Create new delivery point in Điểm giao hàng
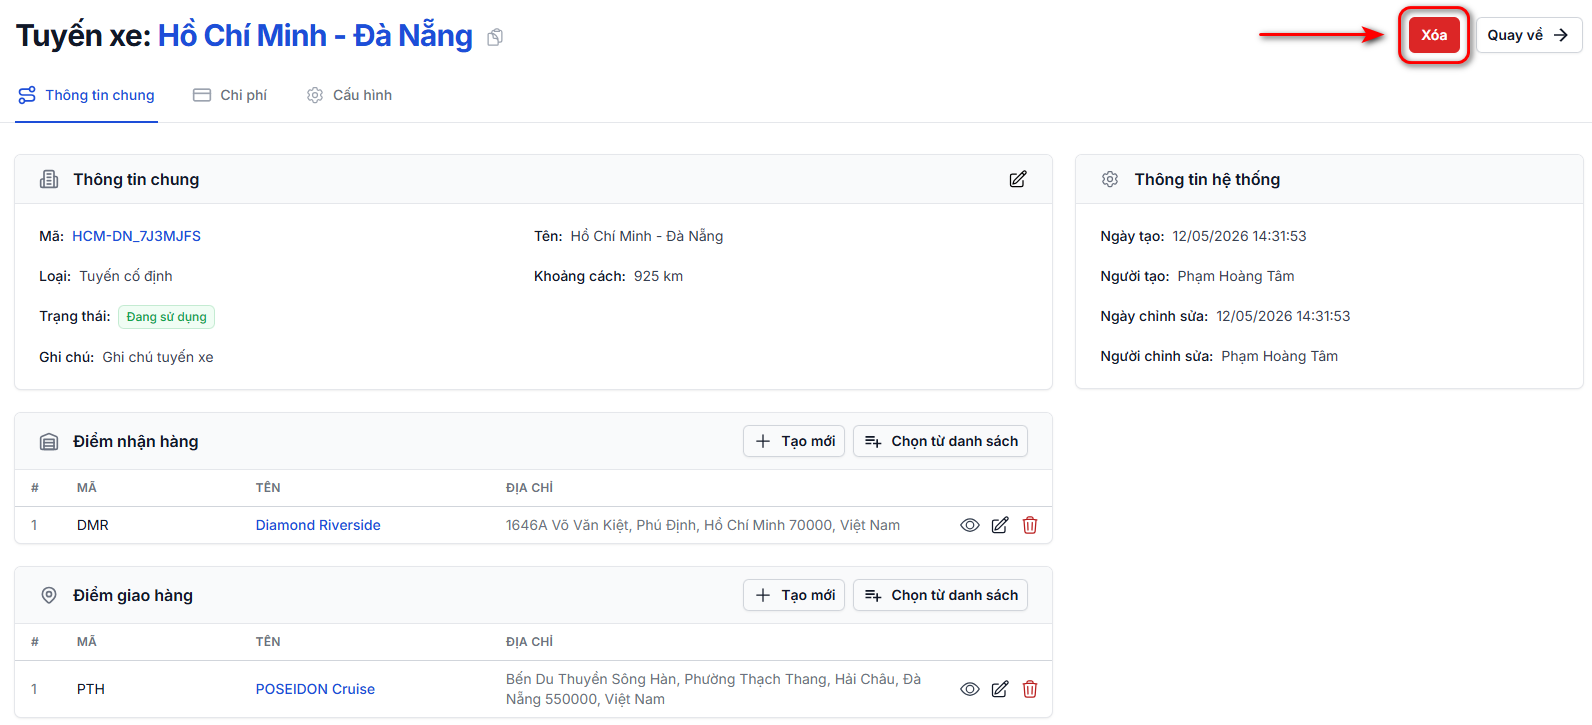The image size is (1592, 725). tap(794, 595)
